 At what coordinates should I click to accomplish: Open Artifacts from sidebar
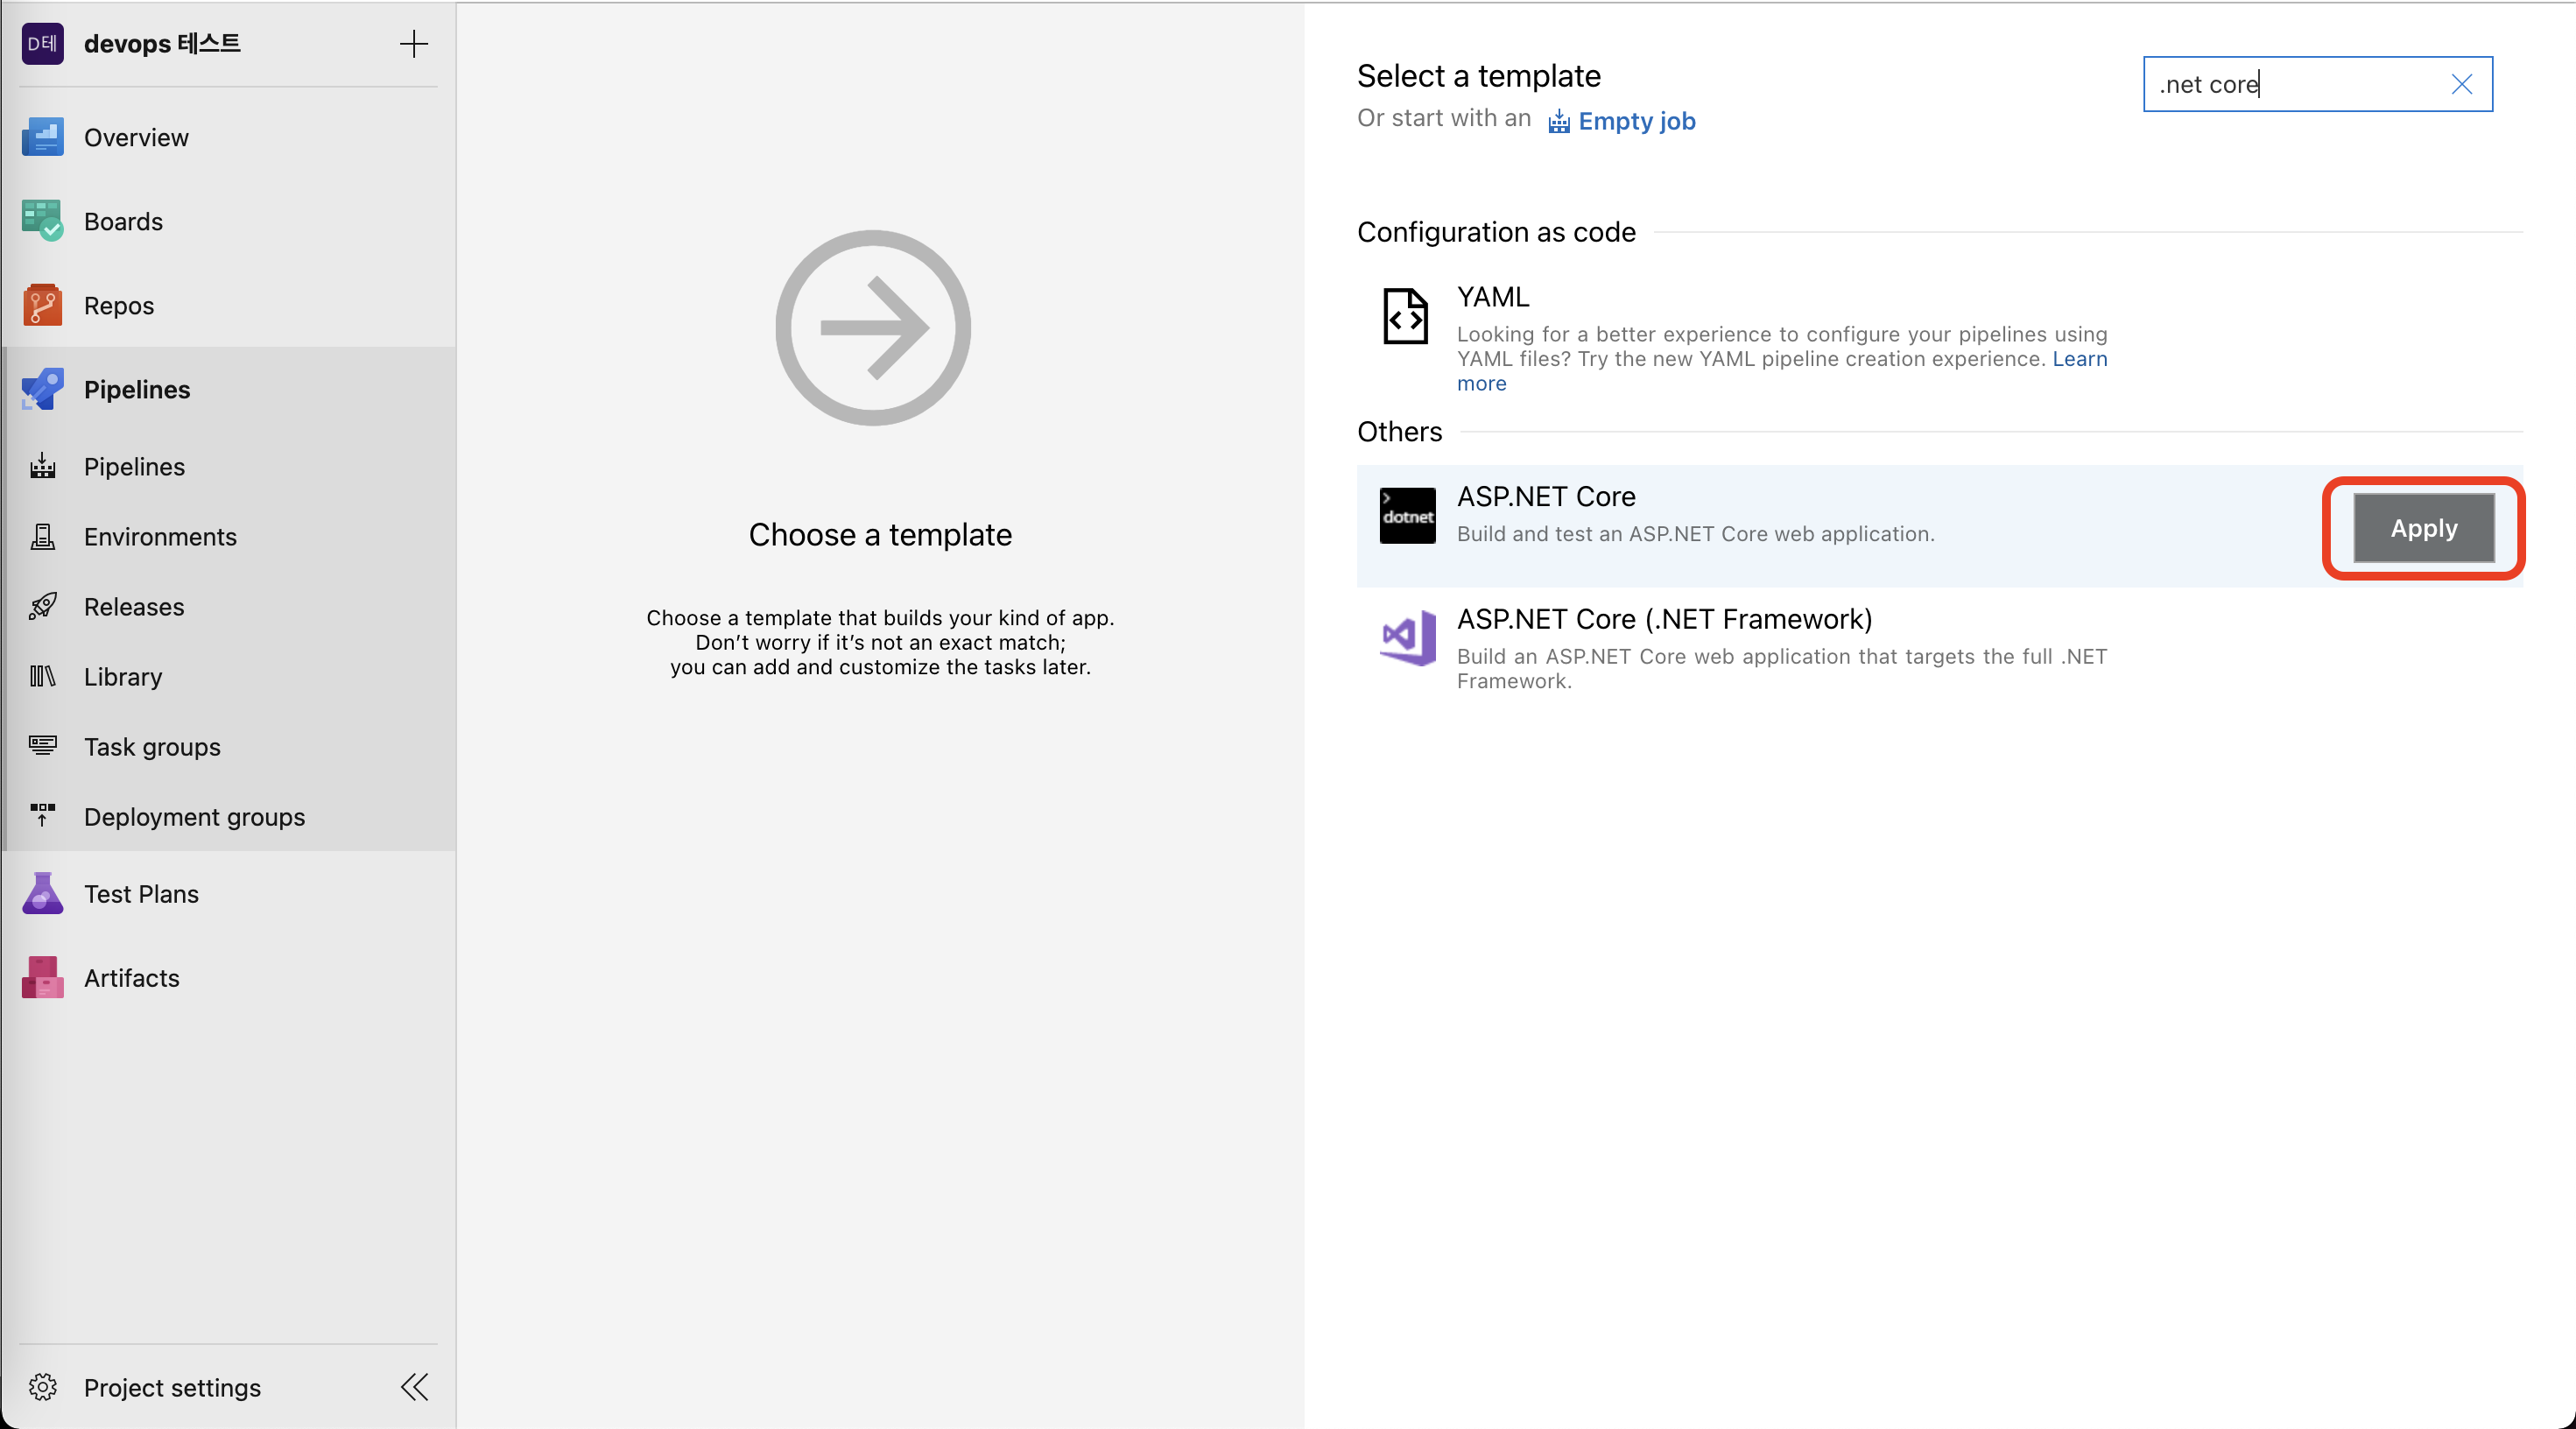click(131, 978)
